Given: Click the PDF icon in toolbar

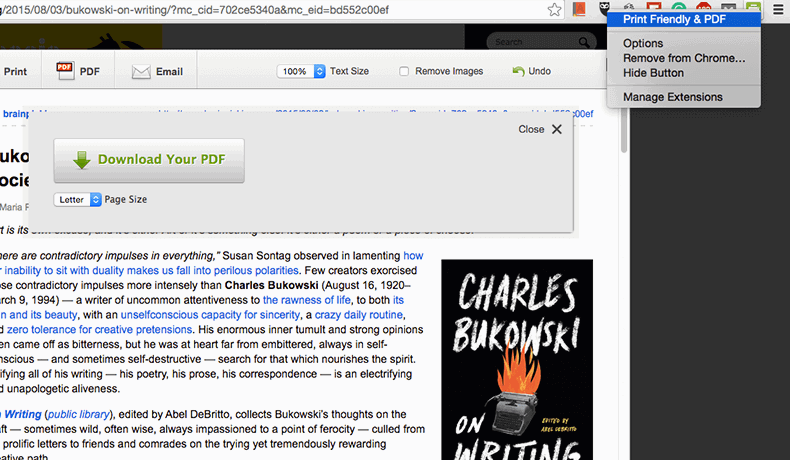Looking at the screenshot, I should click(64, 71).
